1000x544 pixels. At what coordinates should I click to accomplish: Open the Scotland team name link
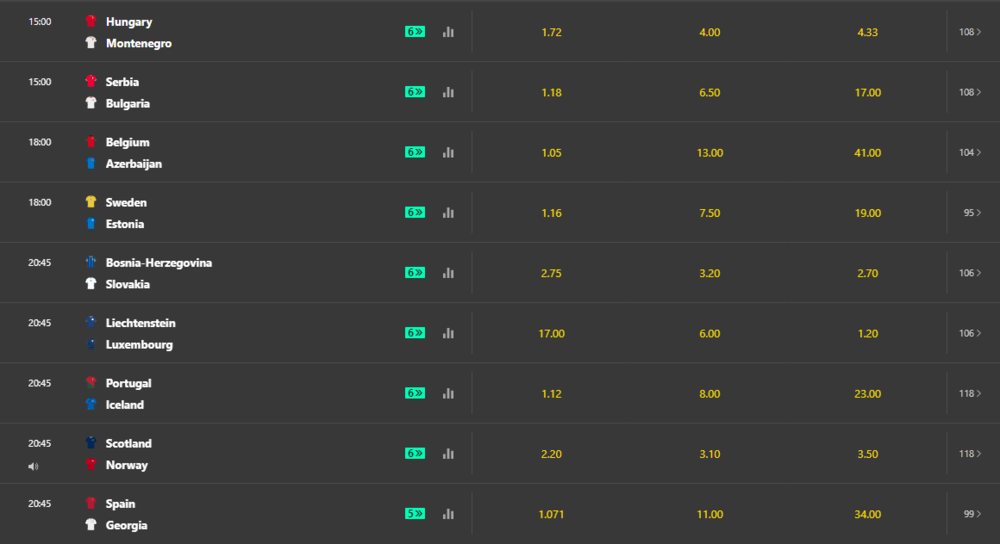(128, 443)
